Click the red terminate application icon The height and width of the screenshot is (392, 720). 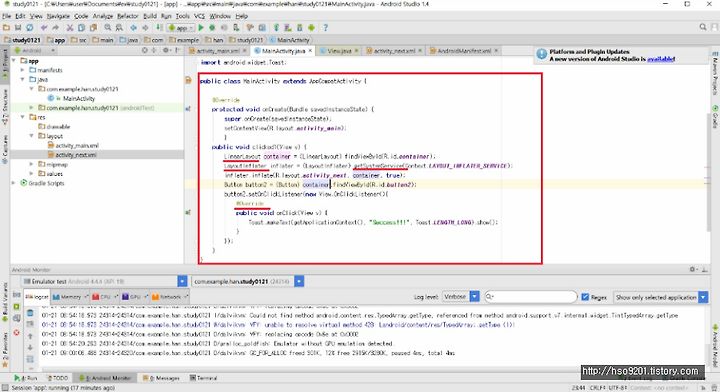coord(17,332)
